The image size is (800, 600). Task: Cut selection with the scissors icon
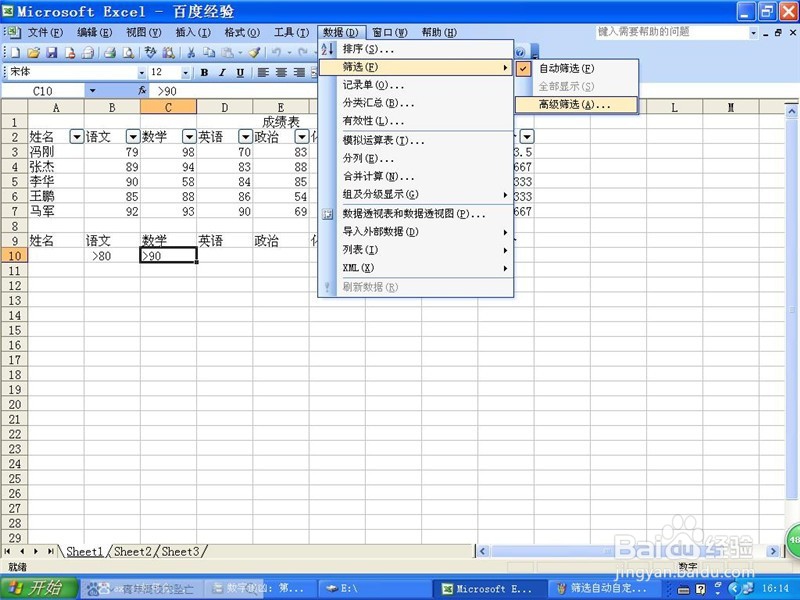191,52
